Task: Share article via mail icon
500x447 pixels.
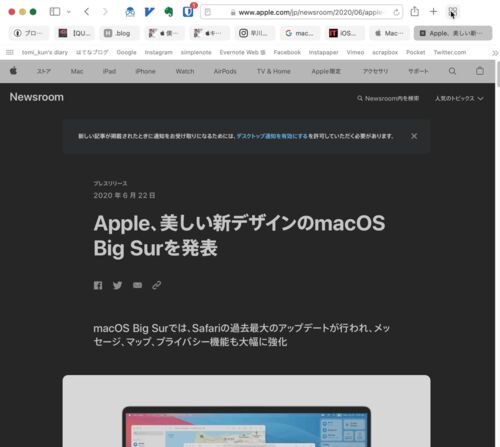Action: click(137, 285)
